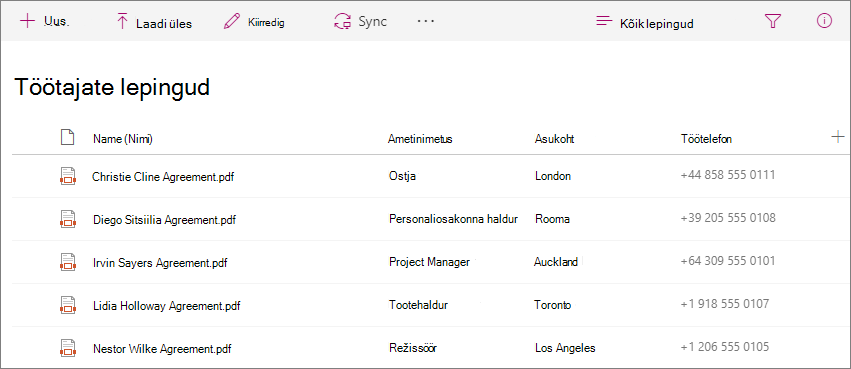Click the file type column header icon
851x369 pixels.
tap(67, 138)
